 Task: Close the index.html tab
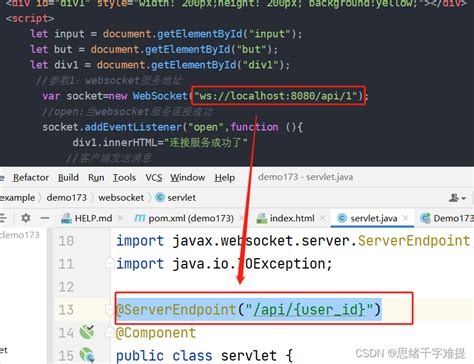pyautogui.click(x=322, y=218)
